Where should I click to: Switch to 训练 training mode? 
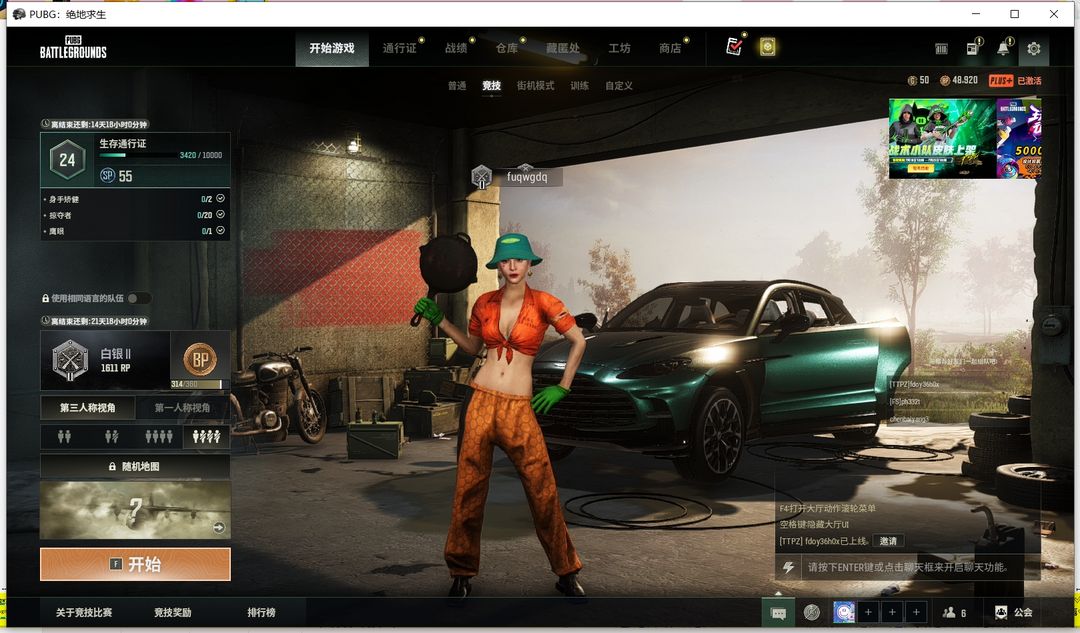579,86
